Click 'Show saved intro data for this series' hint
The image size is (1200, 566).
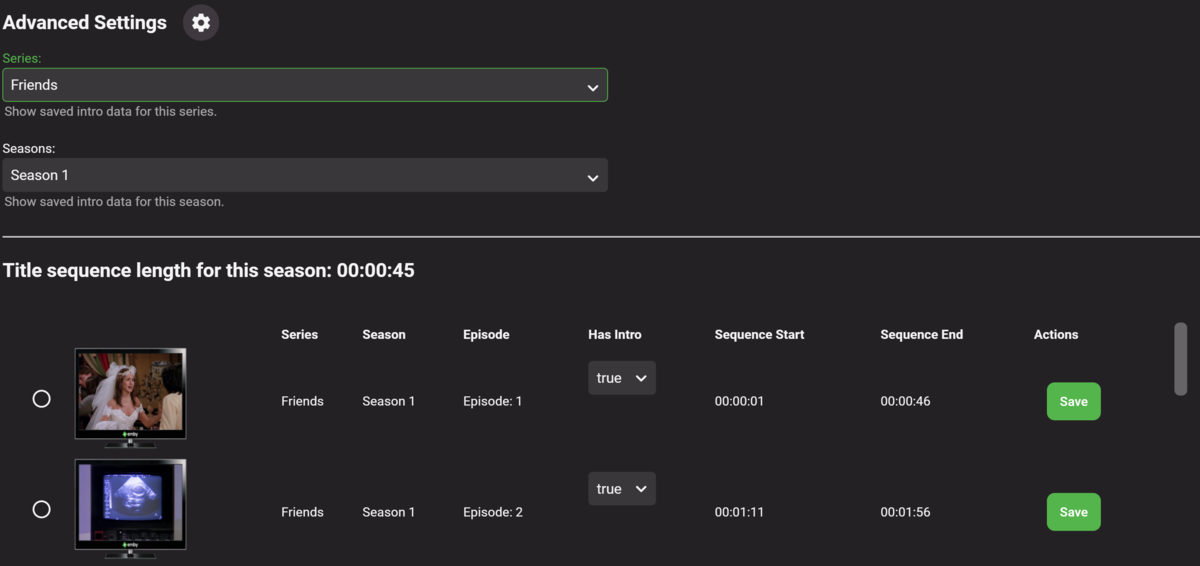110,111
